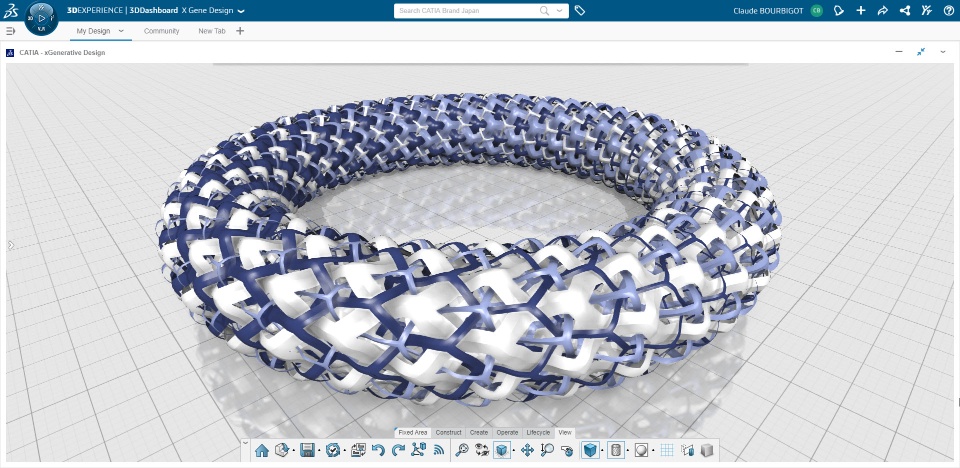The image size is (960, 468).
Task: Click the top bar Add plus icon
Action: click(861, 11)
